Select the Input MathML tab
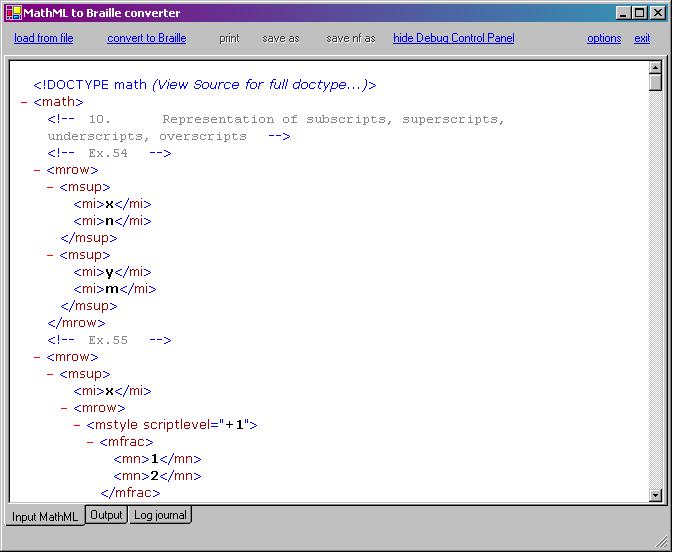 (x=45, y=516)
